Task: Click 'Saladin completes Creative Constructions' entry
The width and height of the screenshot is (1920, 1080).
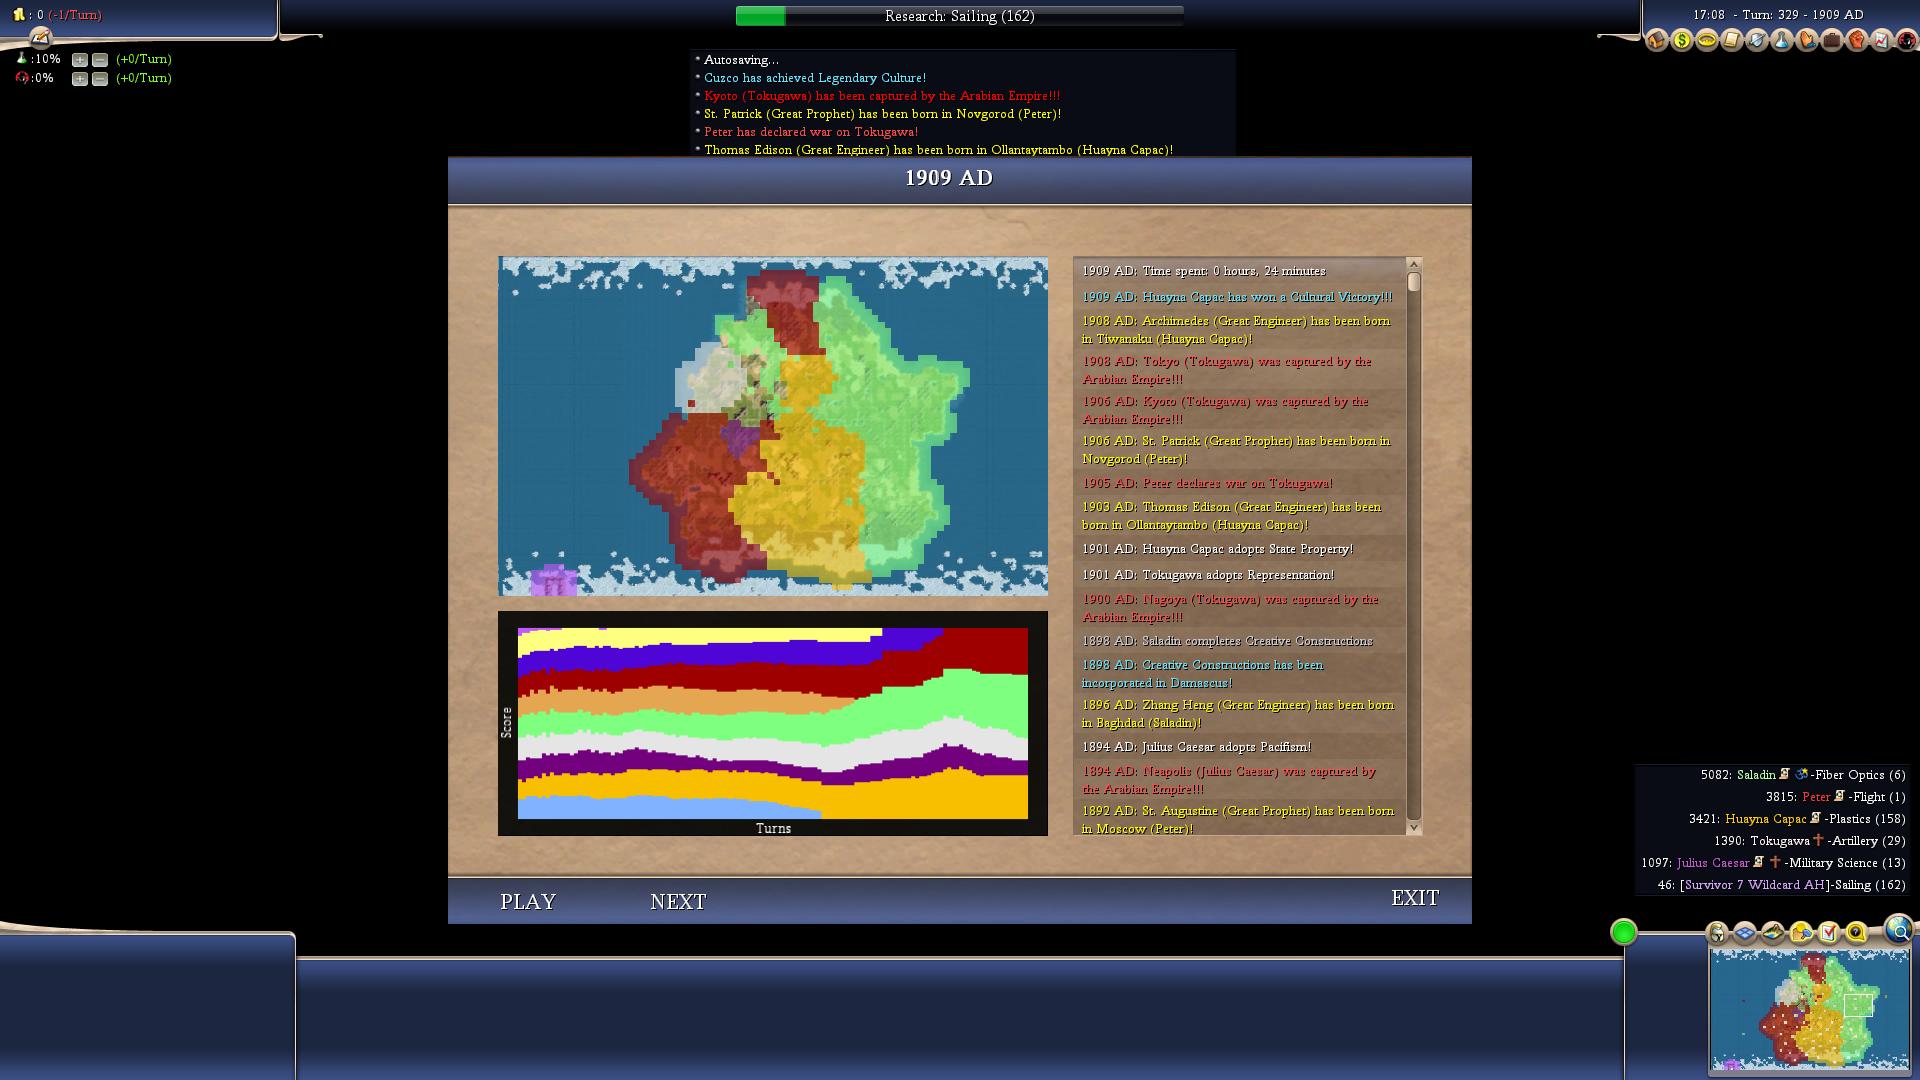Action: click(1227, 641)
